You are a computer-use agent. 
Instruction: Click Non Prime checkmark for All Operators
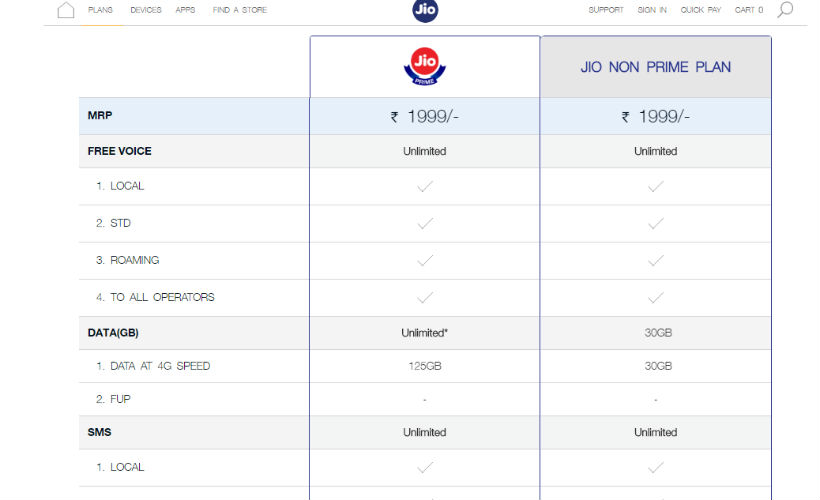655,298
